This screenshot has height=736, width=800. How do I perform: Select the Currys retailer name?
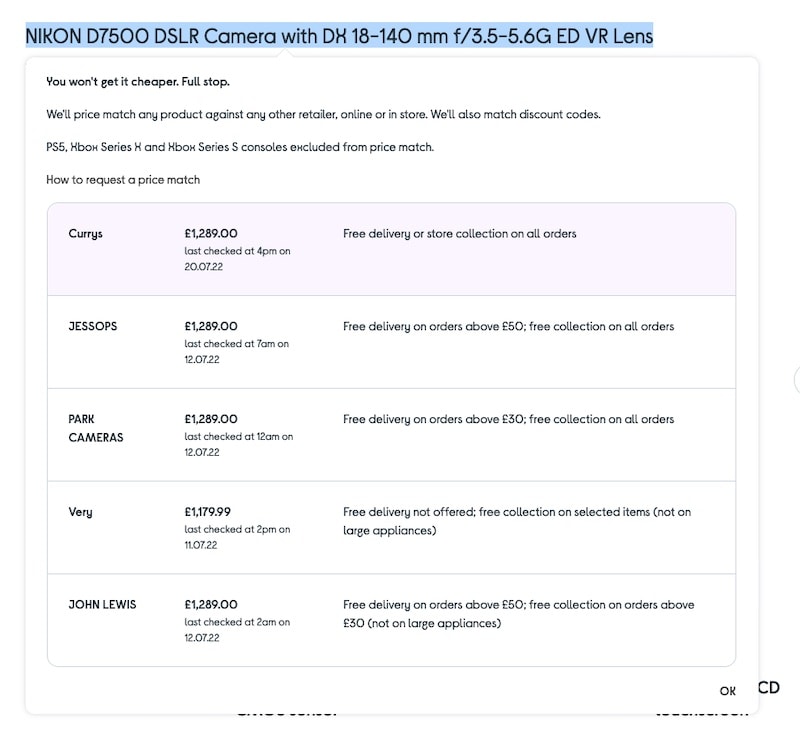(85, 234)
